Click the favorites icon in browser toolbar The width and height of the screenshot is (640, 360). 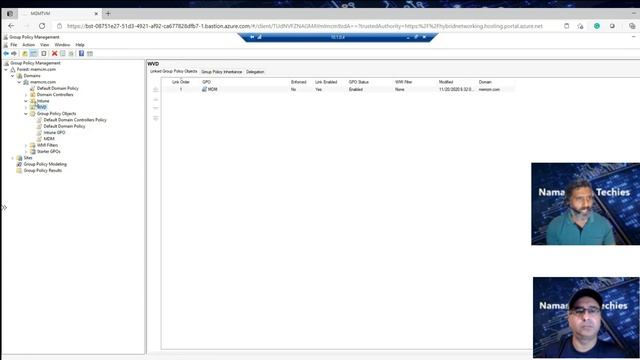[580, 26]
